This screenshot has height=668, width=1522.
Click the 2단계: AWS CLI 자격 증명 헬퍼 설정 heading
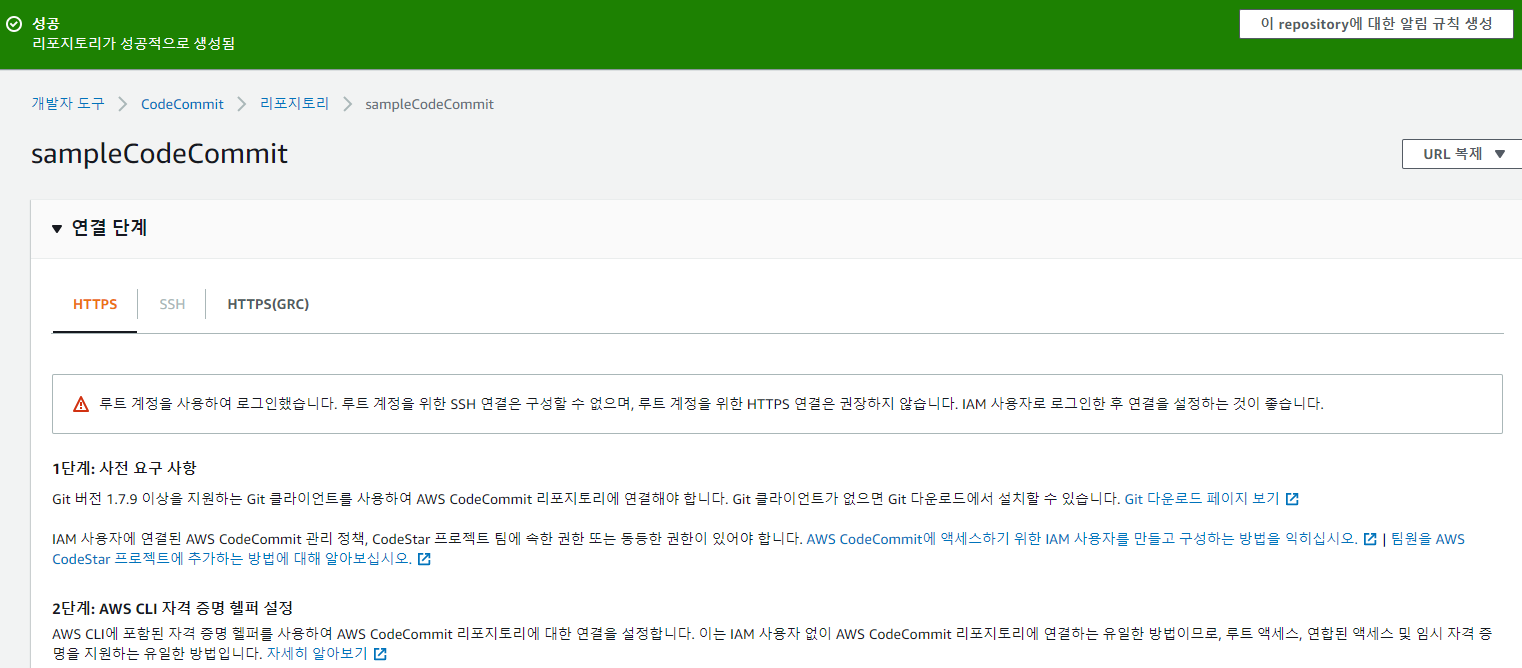click(172, 608)
